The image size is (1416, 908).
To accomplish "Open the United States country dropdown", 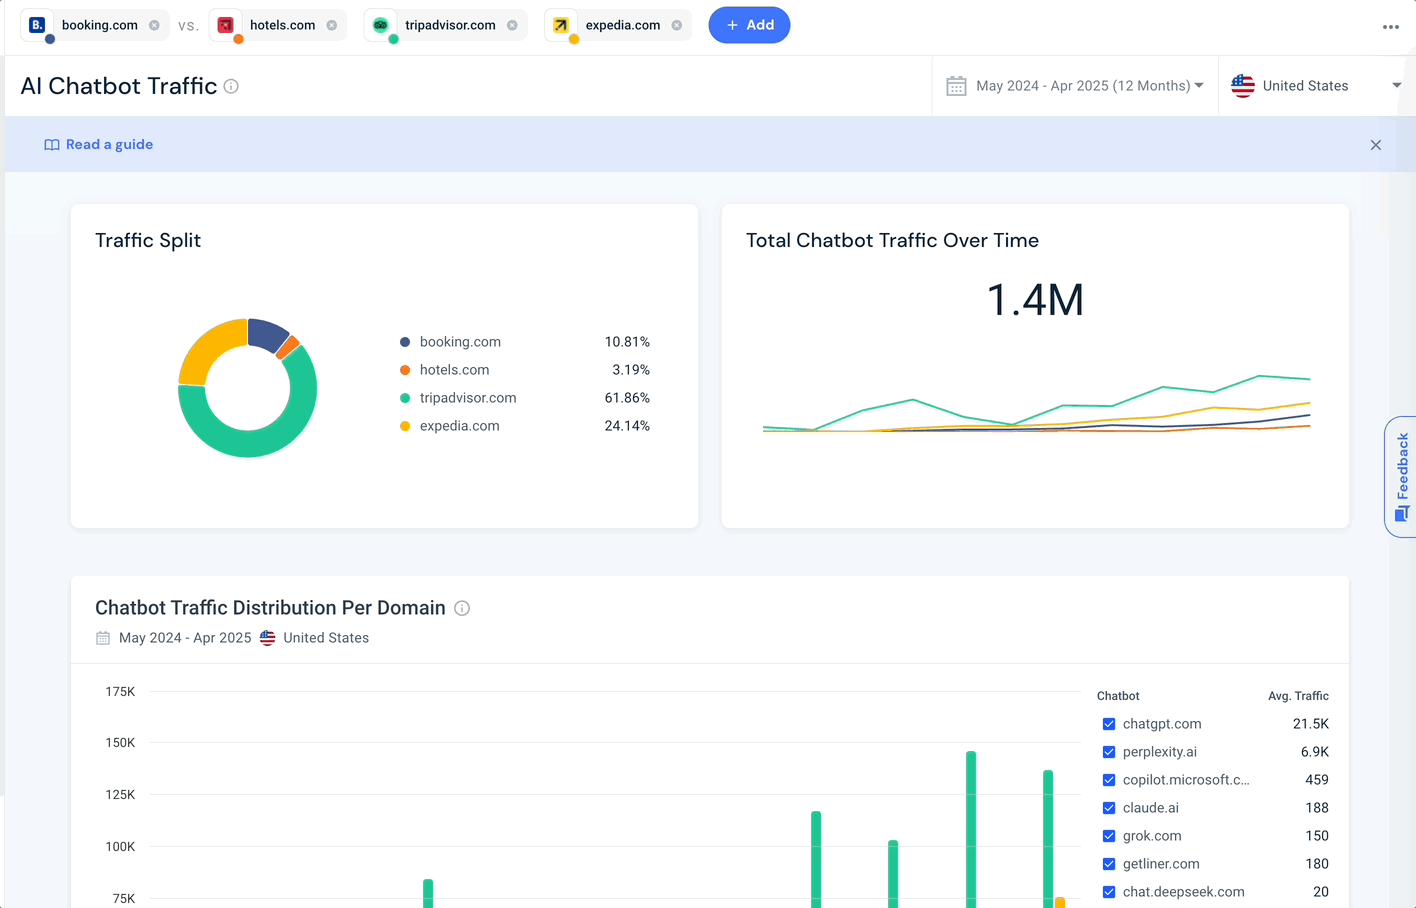I will (1316, 86).
